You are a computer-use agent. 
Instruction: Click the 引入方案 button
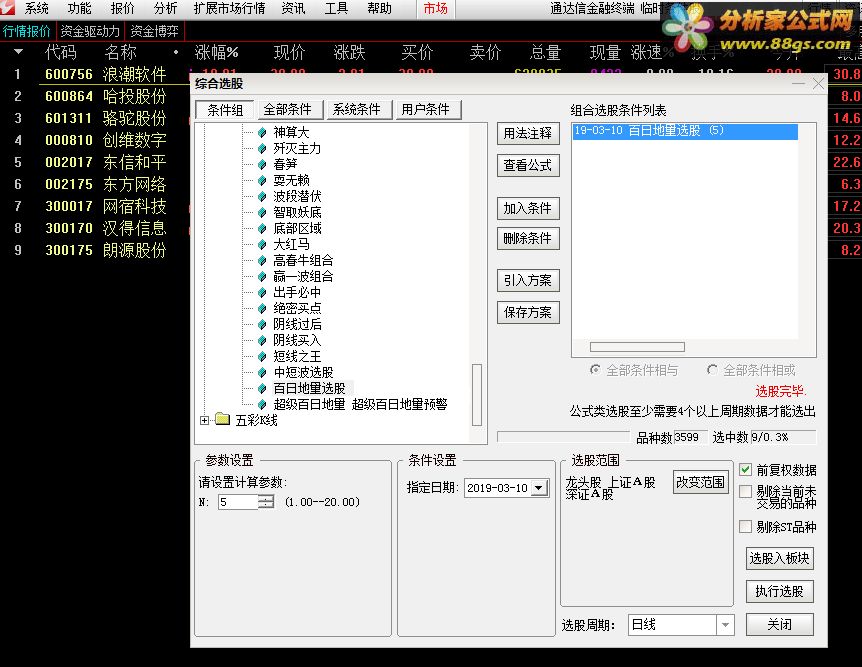pyautogui.click(x=528, y=280)
